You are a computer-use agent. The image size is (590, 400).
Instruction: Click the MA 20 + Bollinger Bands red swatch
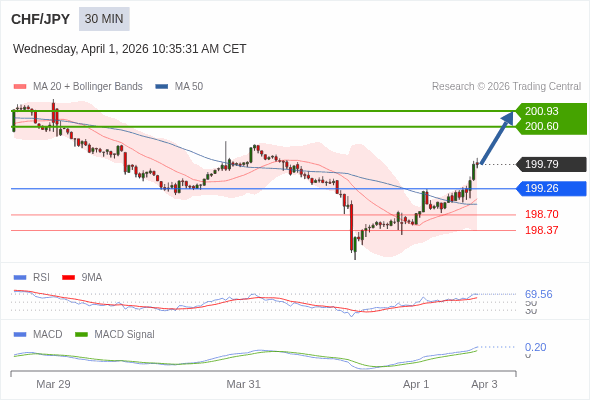pos(20,87)
